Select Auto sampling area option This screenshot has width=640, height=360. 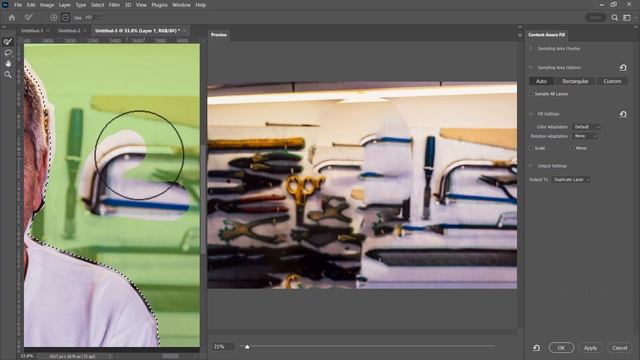coord(541,81)
